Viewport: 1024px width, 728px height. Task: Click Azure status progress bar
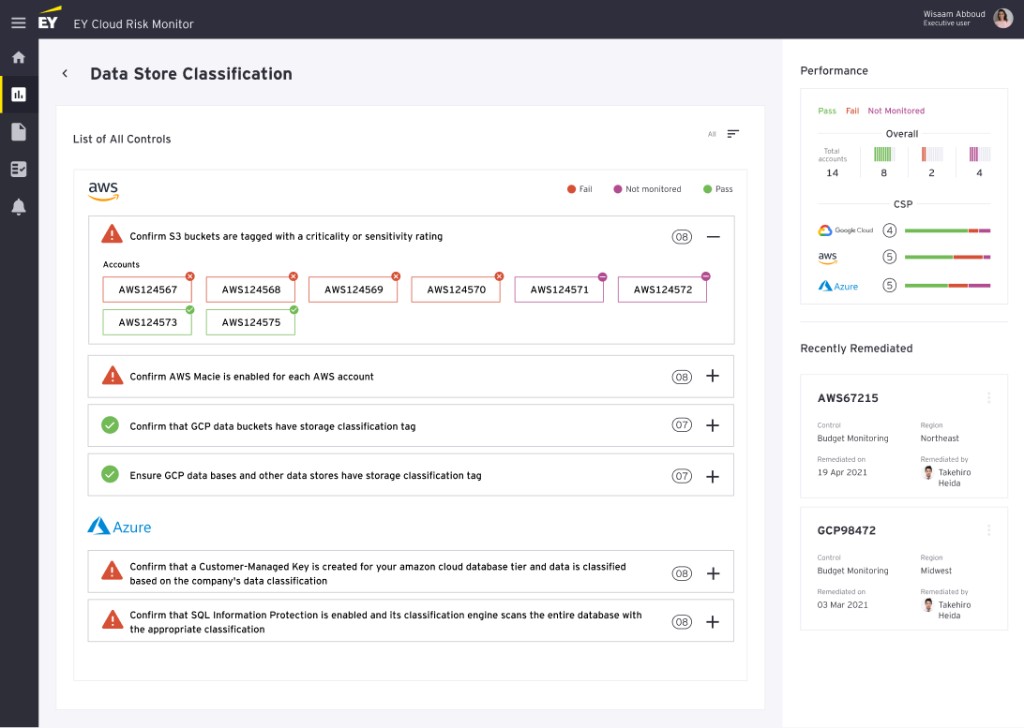click(x=948, y=285)
